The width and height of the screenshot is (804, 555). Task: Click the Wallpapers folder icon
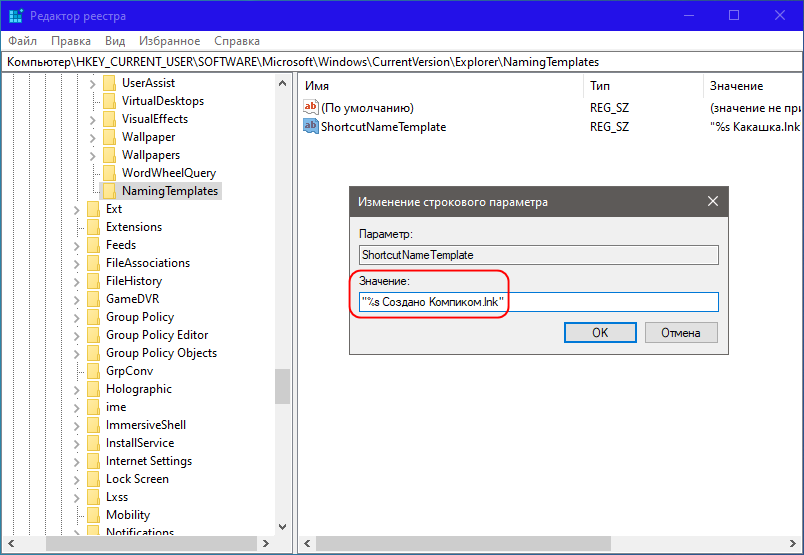click(109, 155)
